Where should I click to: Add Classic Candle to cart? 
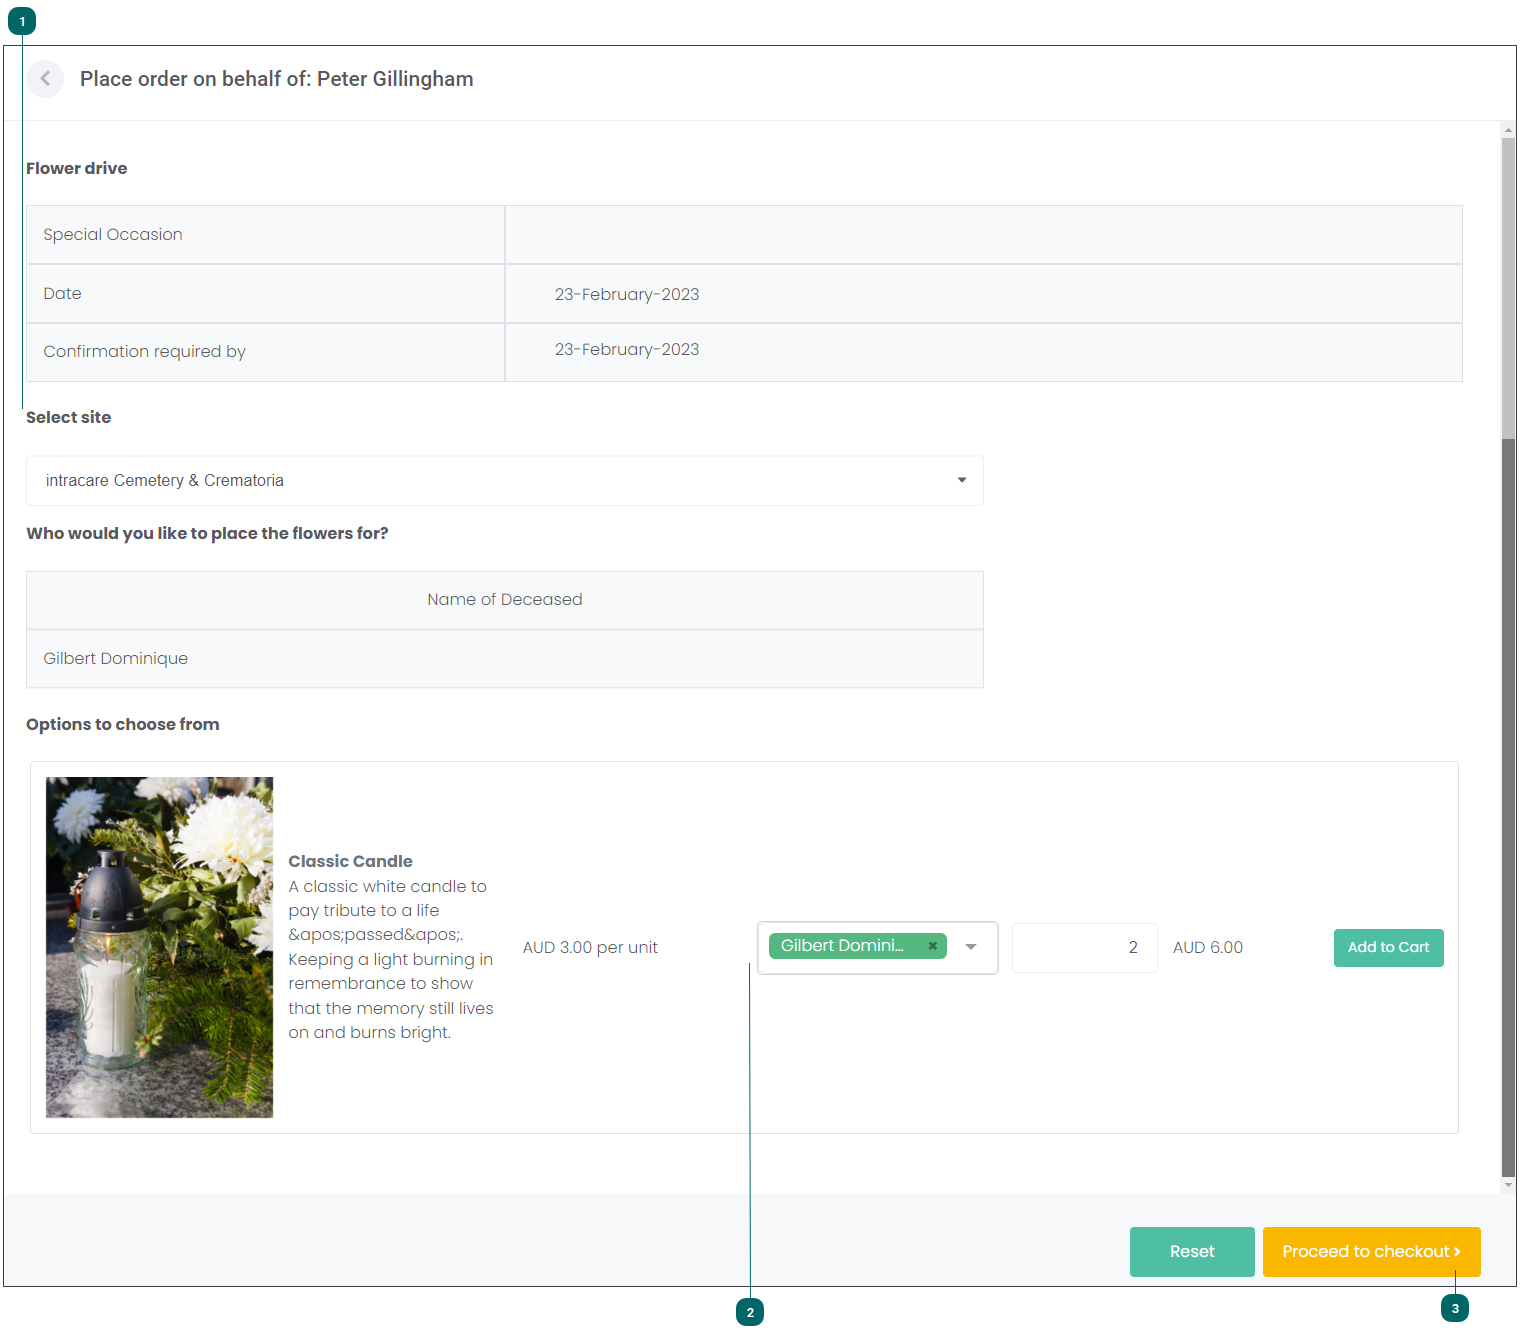[x=1388, y=948]
